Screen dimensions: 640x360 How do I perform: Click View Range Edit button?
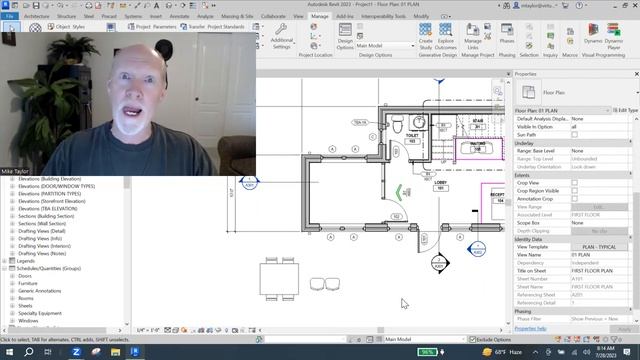pyautogui.click(x=599, y=207)
